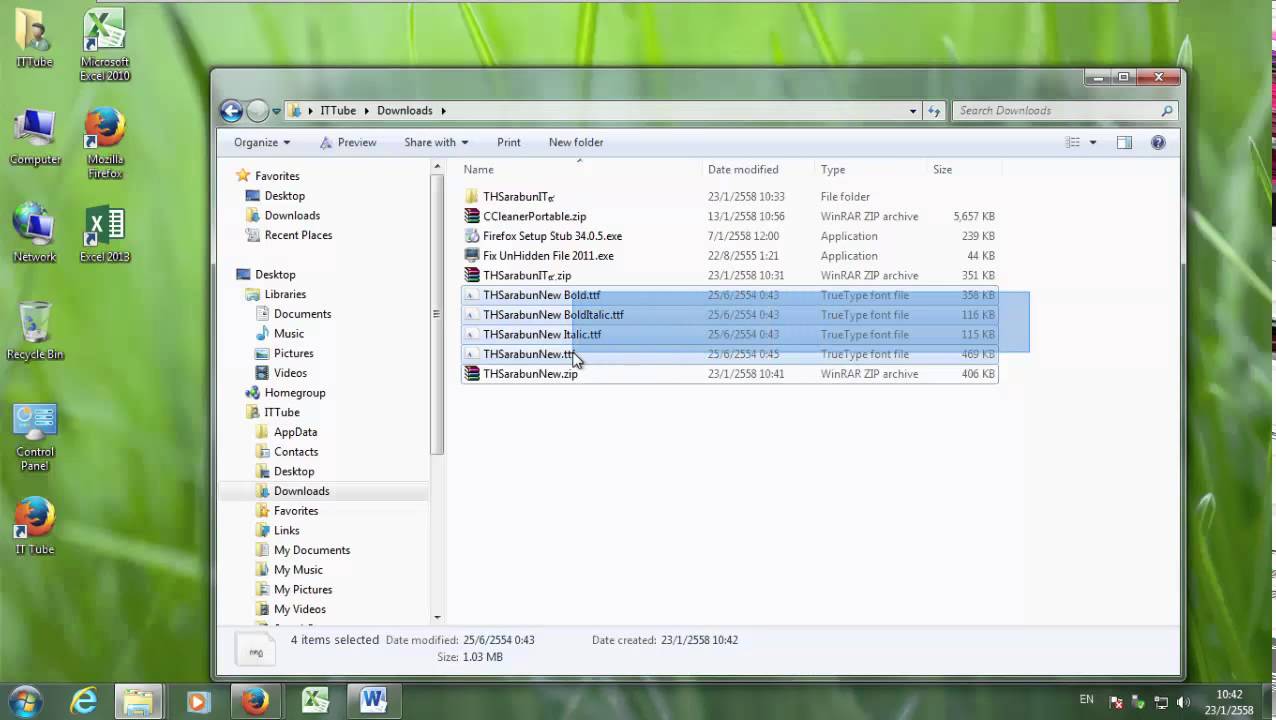Screen dimensions: 1276x720
Task: Select Firefox Setup Stub 34.0.5.exe icon
Action: [x=472, y=236]
